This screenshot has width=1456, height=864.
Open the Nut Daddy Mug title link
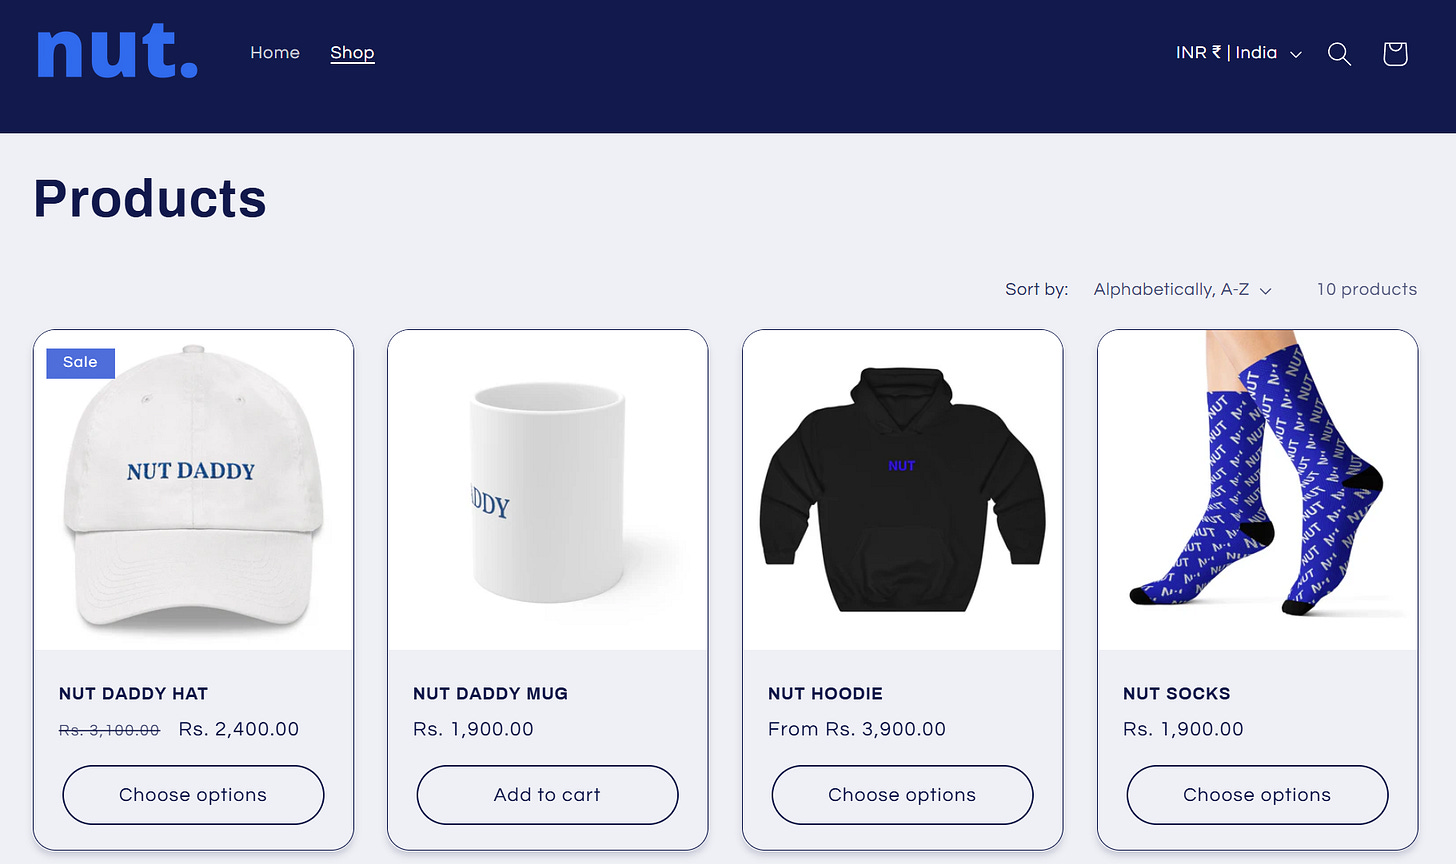pyautogui.click(x=490, y=694)
